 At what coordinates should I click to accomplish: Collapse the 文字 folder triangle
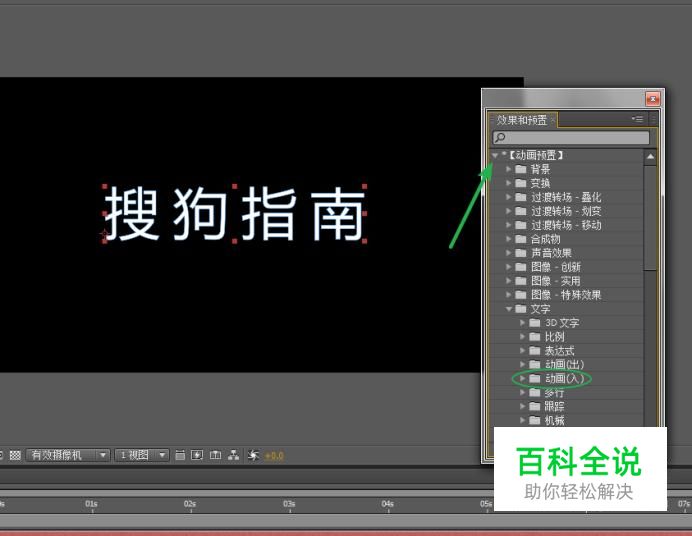[508, 309]
